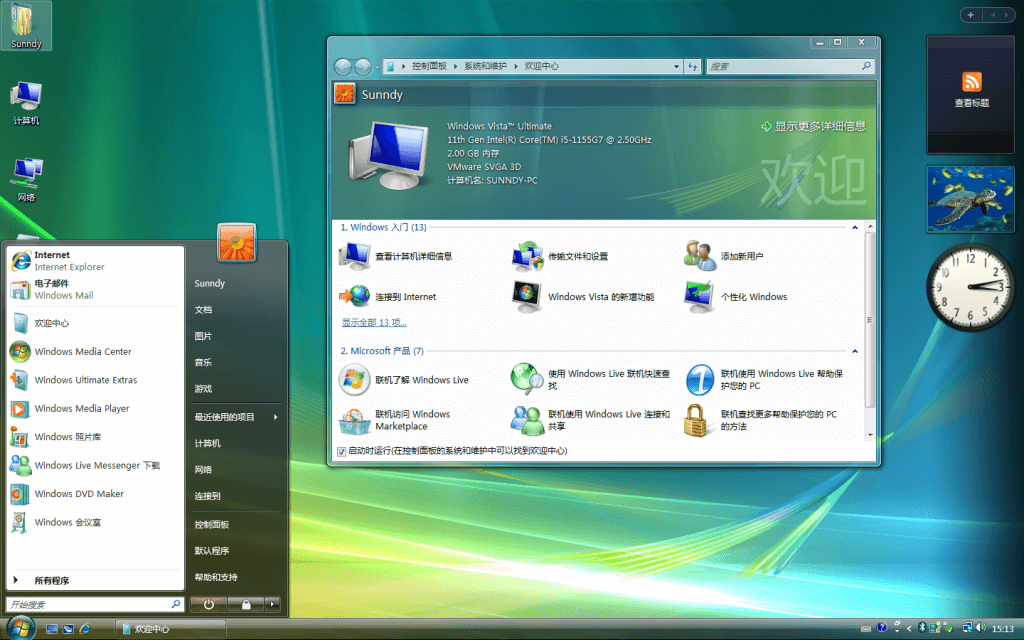
Task: Click the lock button in Start menu
Action: [x=246, y=605]
